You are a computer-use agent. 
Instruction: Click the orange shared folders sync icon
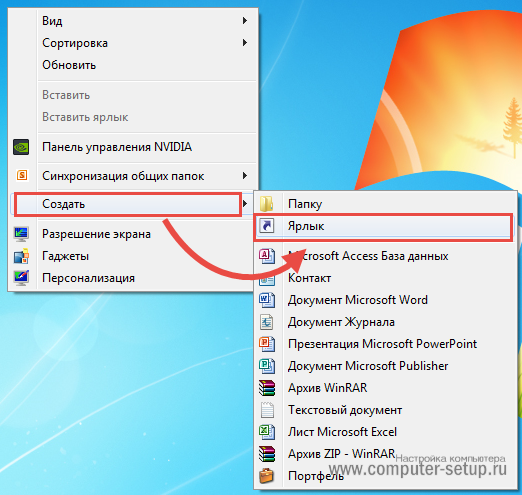click(22, 175)
